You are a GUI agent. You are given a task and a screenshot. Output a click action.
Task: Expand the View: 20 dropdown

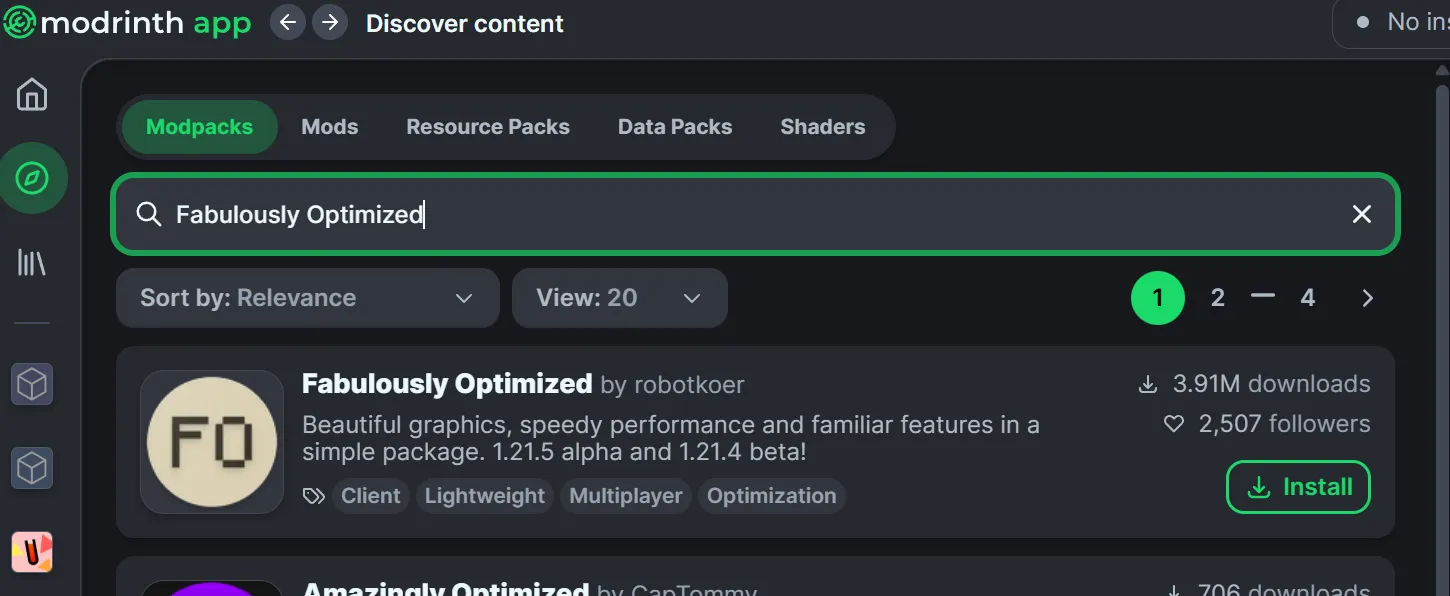coord(619,298)
